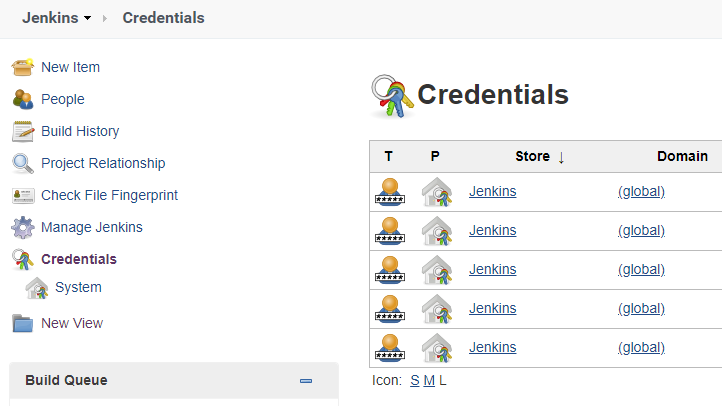Image resolution: width=722 pixels, height=406 pixels.
Task: Click the provider house icon in first row
Action: [x=437, y=191]
